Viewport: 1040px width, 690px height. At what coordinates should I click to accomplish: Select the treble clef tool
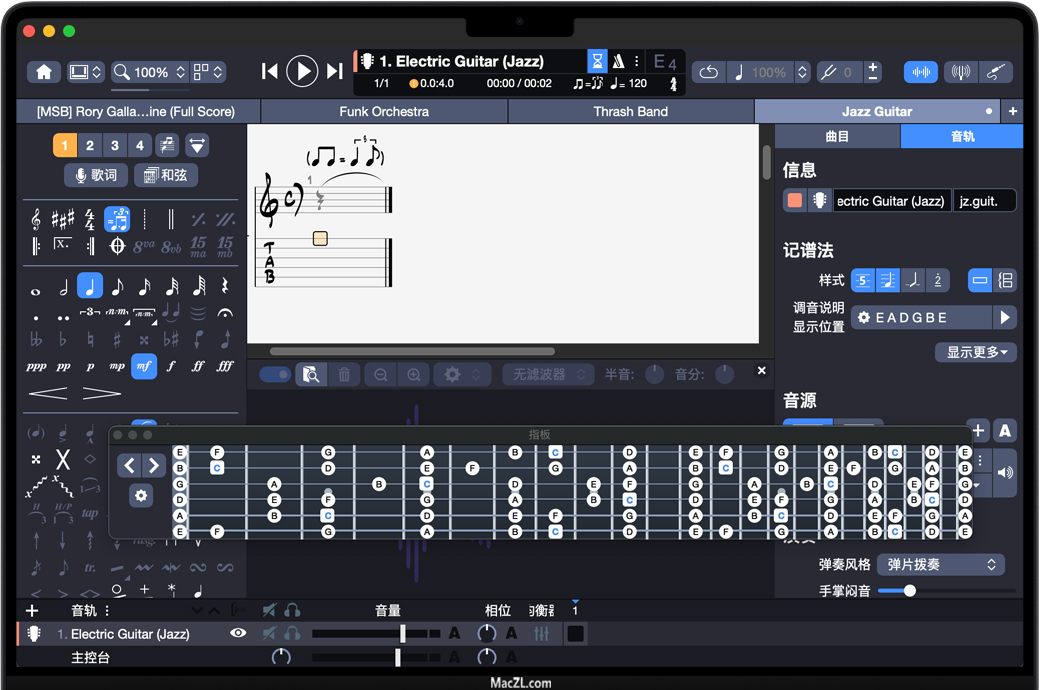[x=36, y=218]
